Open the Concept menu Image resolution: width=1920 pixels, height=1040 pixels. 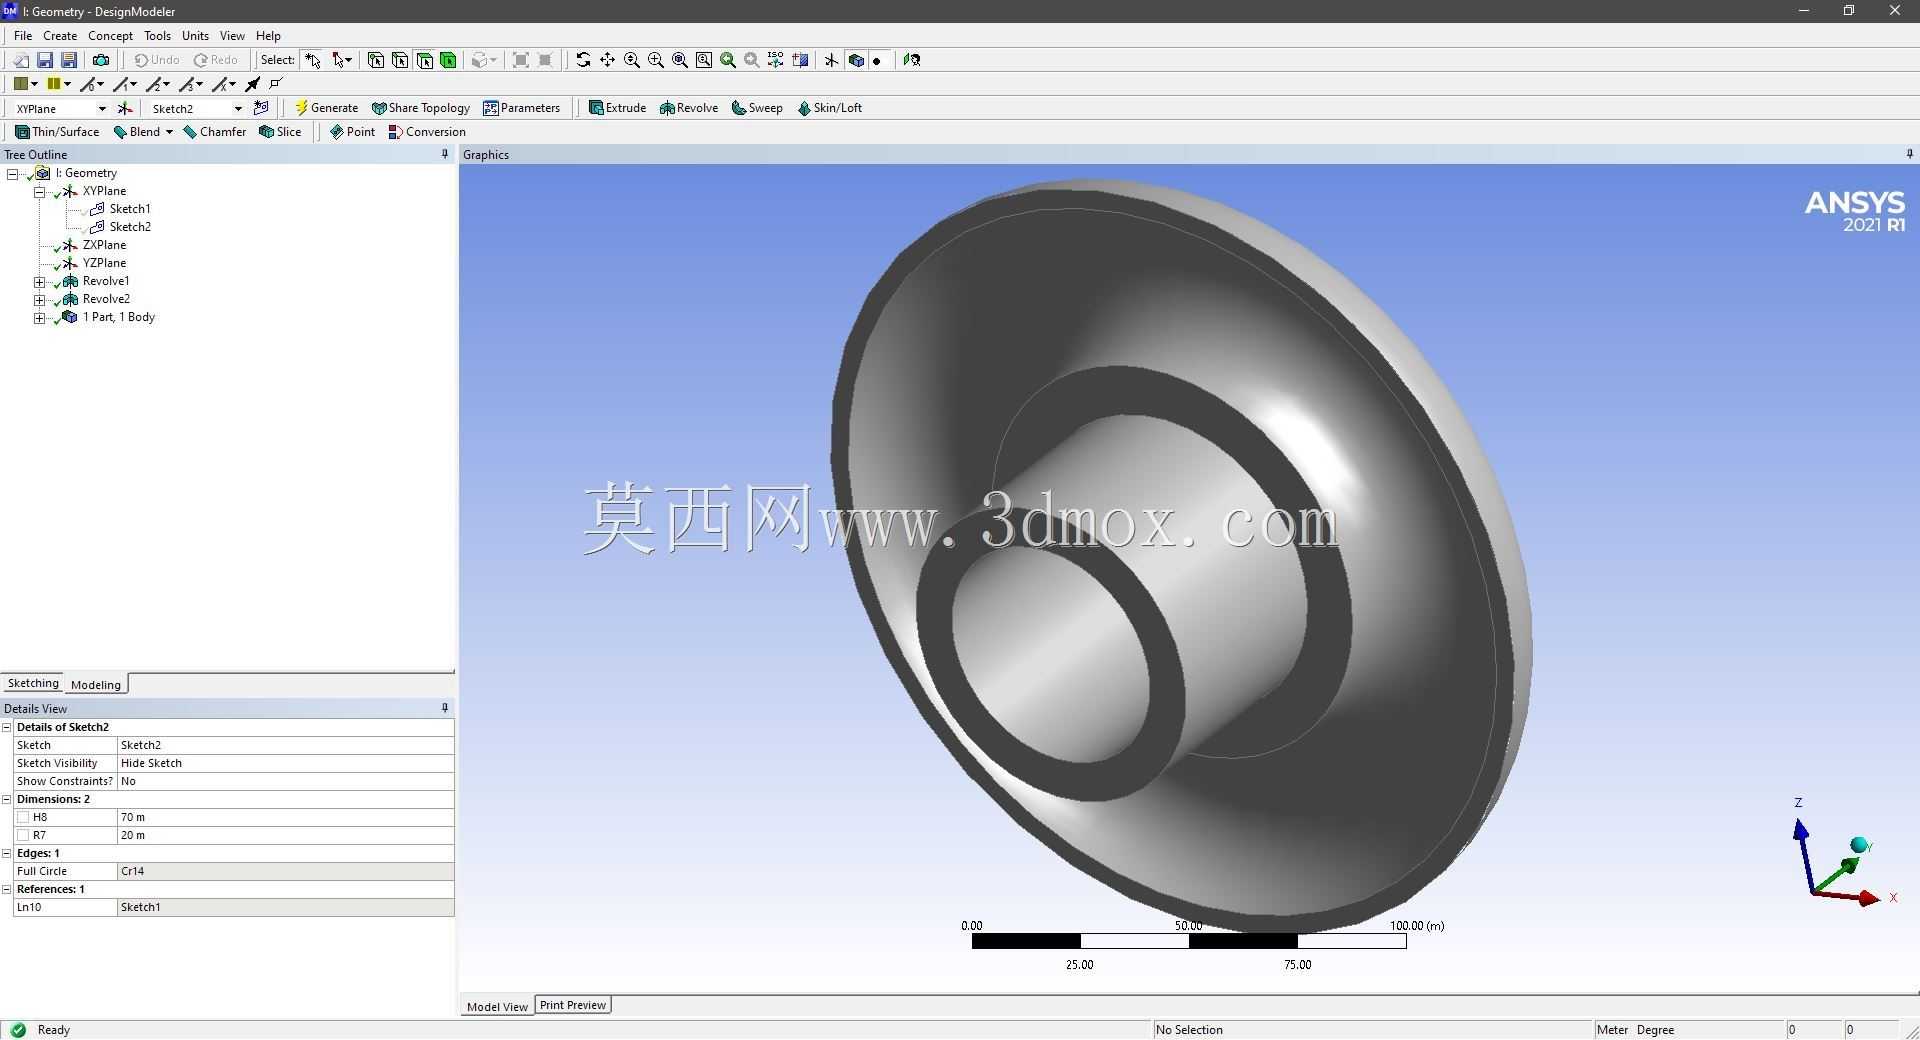click(110, 35)
